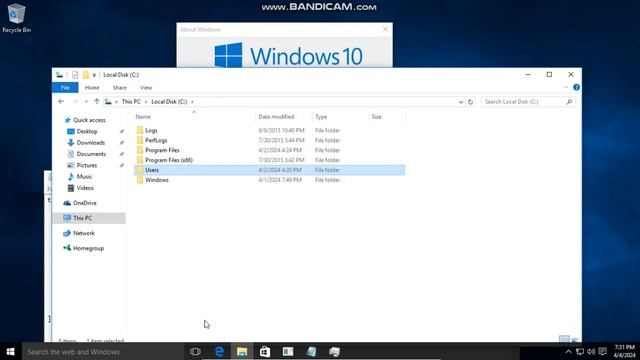Open Downloads in the navigation pane

coord(91,143)
